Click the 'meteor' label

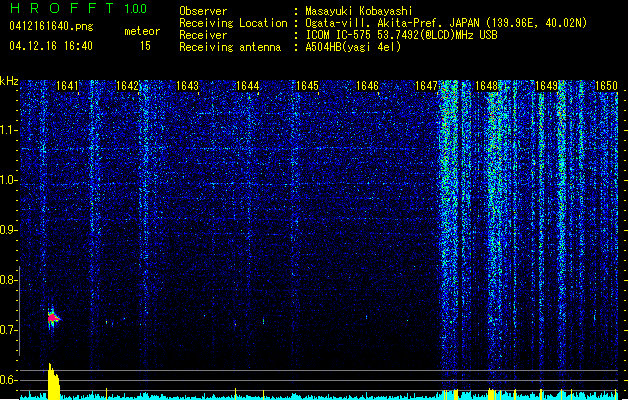coord(142,31)
